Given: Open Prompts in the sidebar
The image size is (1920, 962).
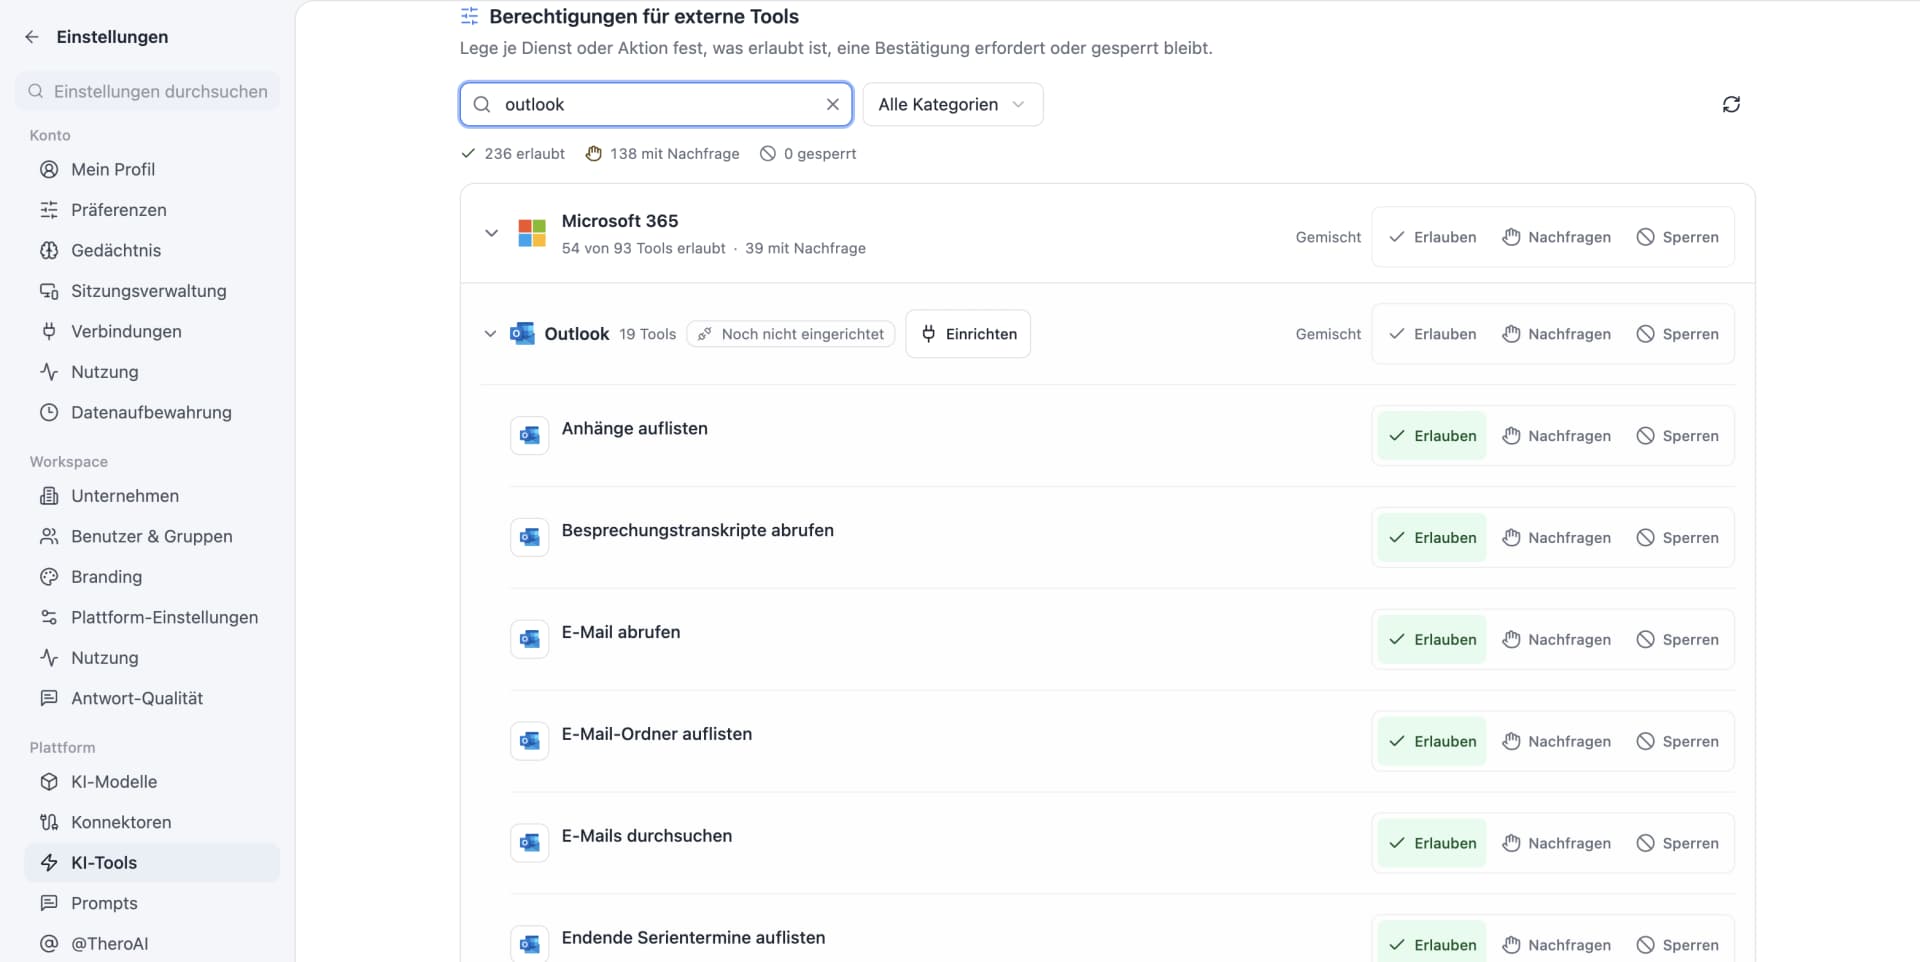Looking at the screenshot, I should 152,903.
